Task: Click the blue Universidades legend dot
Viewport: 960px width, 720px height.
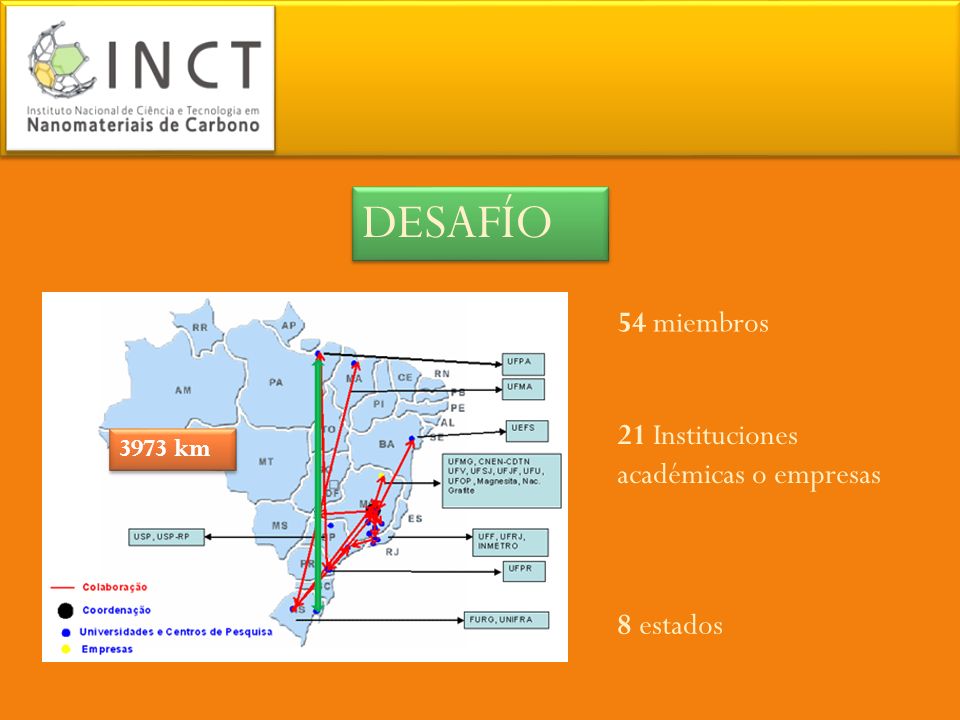Action: [66, 632]
